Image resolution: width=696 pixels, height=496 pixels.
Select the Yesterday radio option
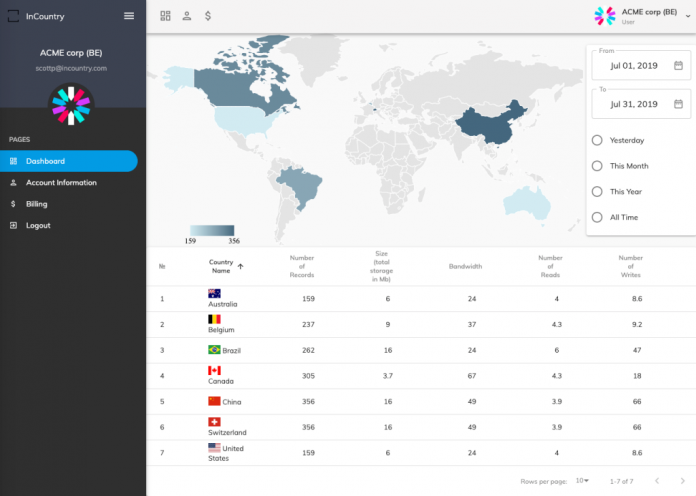[597, 141]
